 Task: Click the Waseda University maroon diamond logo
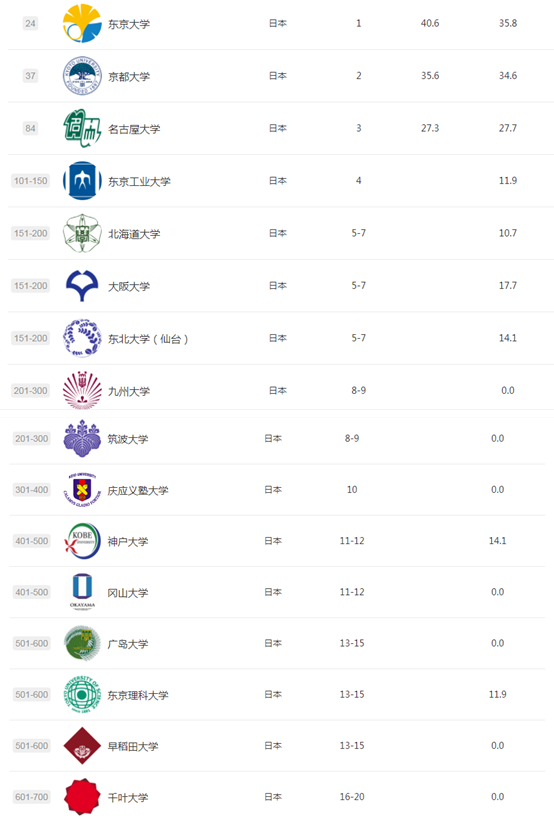coord(82,746)
